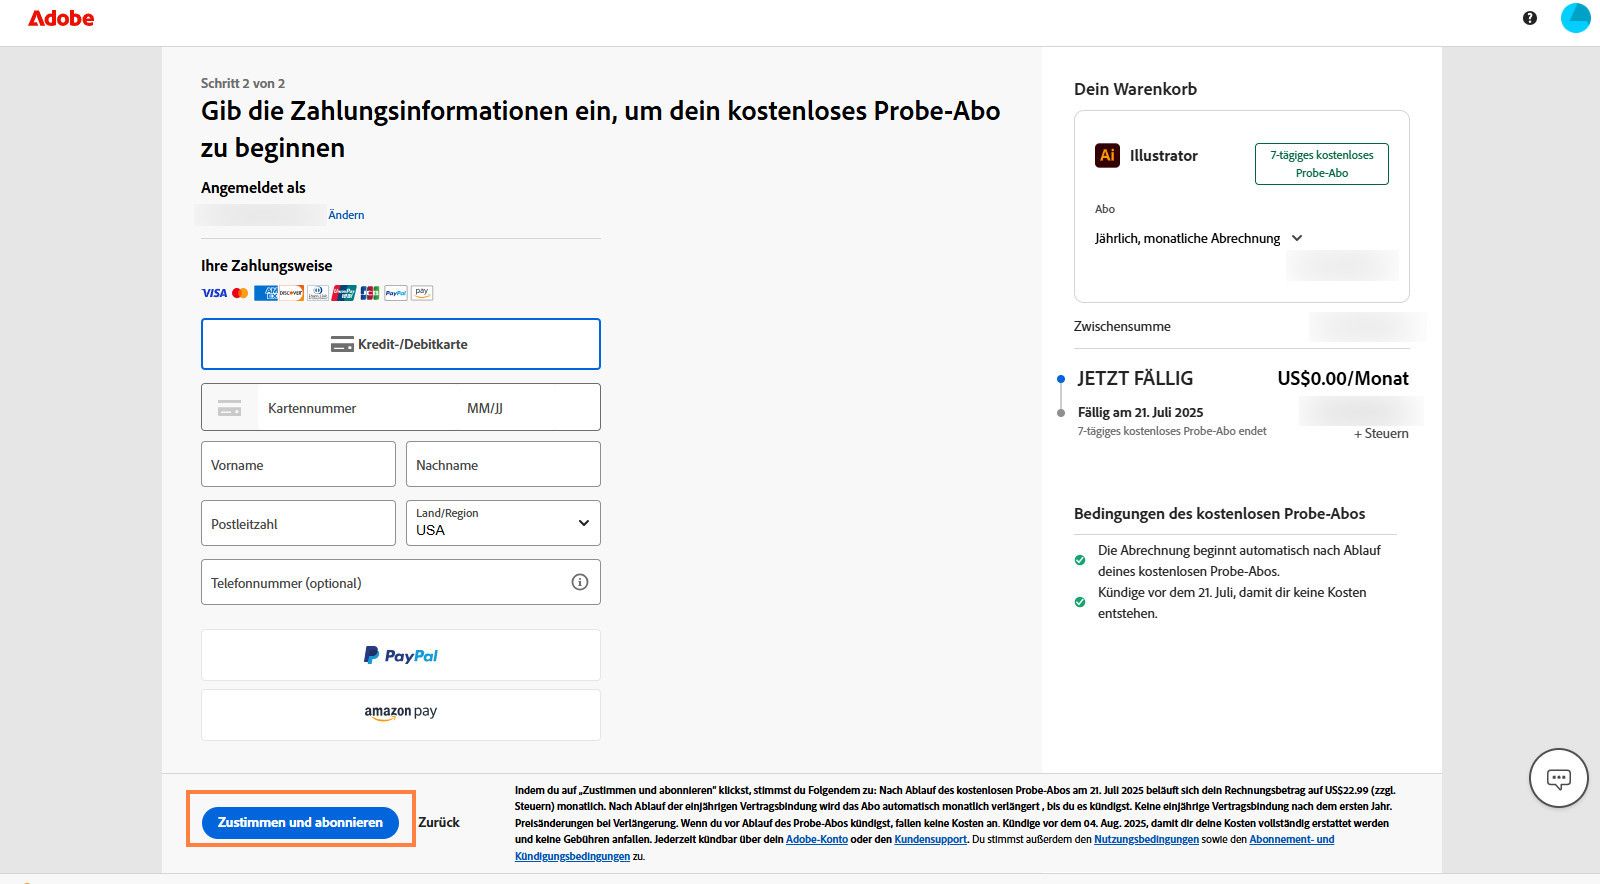This screenshot has height=884, width=1600.
Task: Click the JCB card logo
Action: [x=370, y=293]
